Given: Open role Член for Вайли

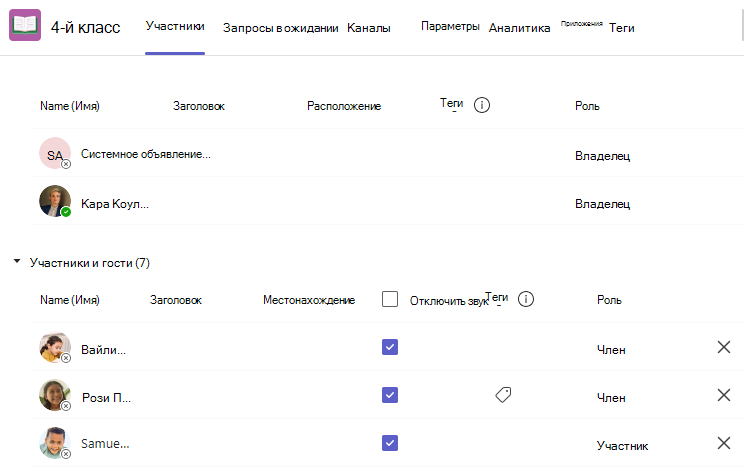Looking at the screenshot, I should click(611, 350).
